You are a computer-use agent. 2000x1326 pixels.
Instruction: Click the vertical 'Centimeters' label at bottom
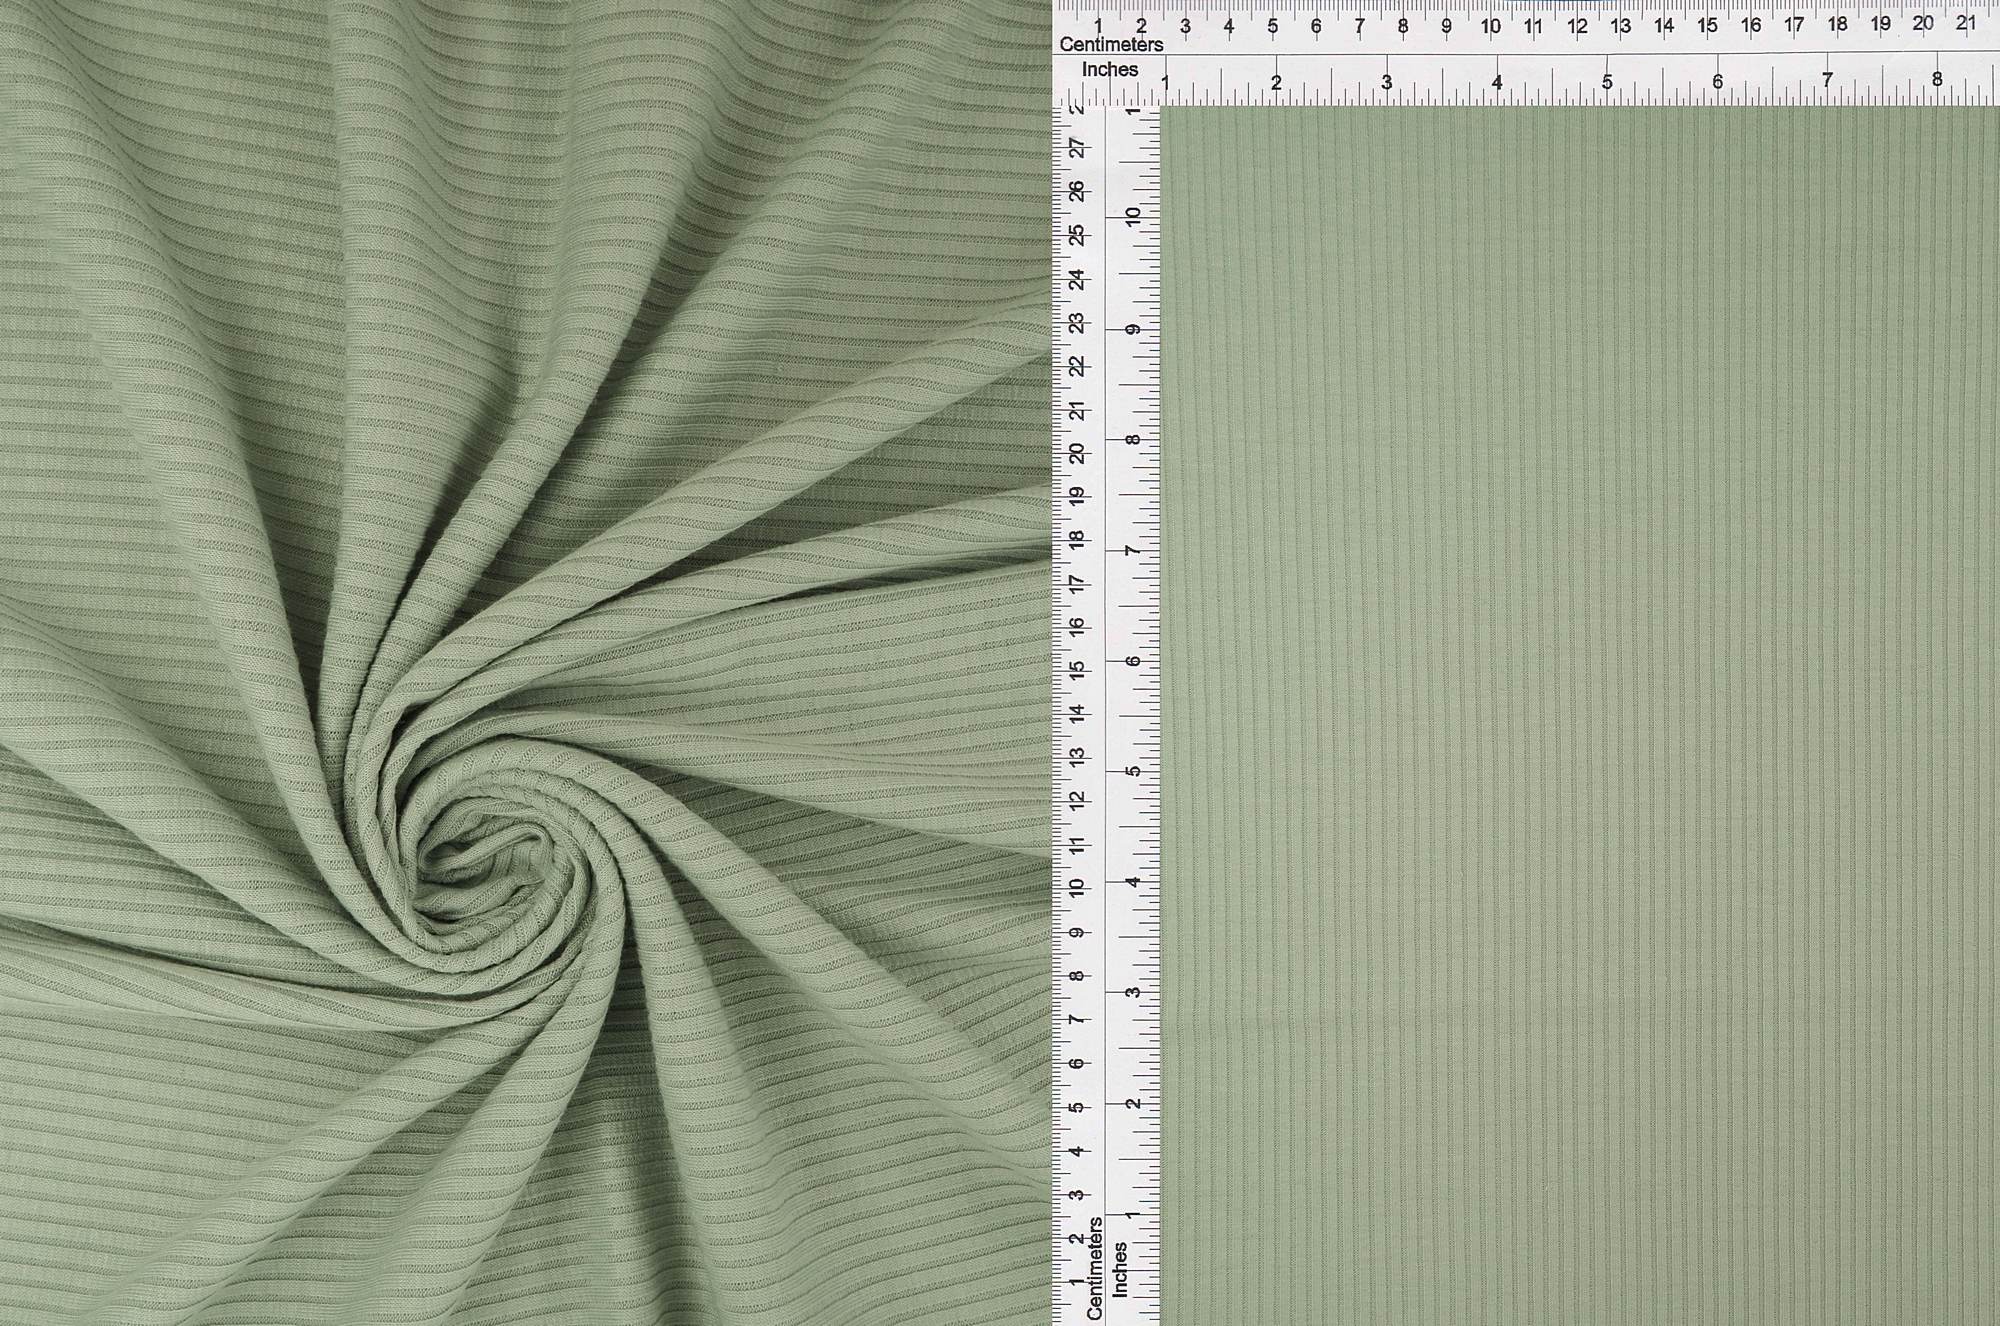pyautogui.click(x=1094, y=1268)
